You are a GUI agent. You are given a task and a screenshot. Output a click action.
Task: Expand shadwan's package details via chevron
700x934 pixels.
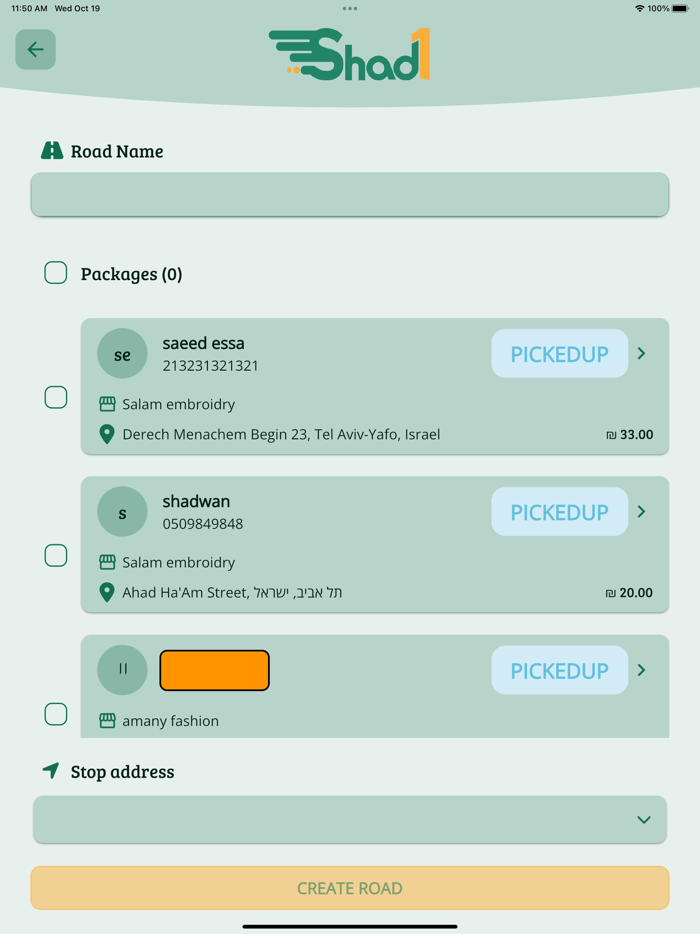[641, 511]
